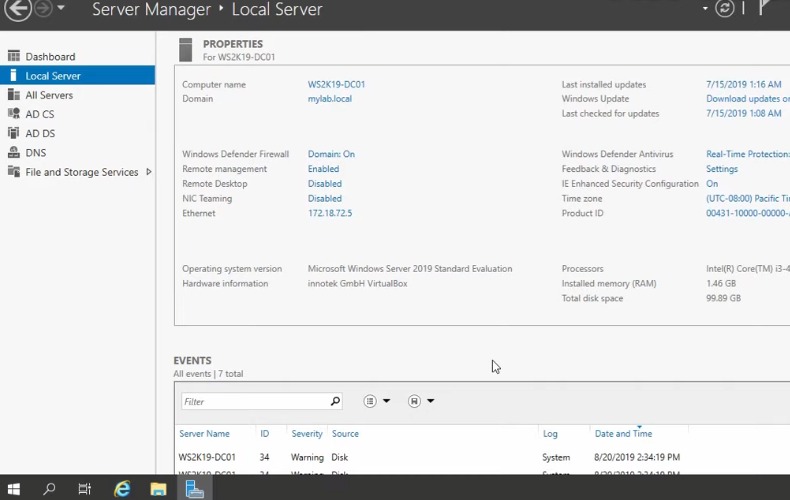
Task: Click the IE Enhanced Security Configuration On link
Action: coord(712,184)
